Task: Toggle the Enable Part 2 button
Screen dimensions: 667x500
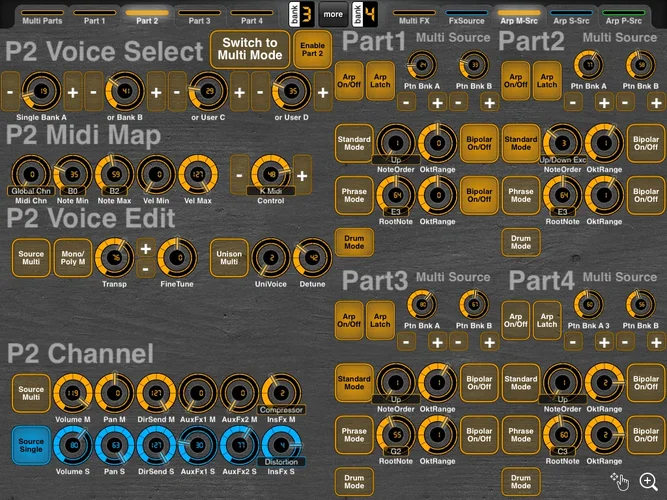Action: coord(312,49)
